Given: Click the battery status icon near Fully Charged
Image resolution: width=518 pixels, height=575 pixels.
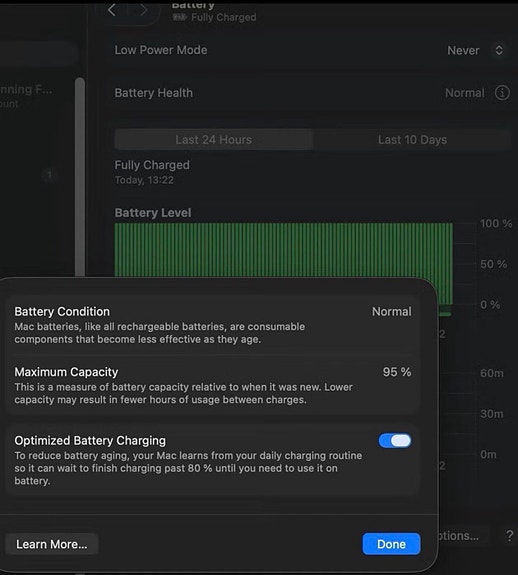Looking at the screenshot, I should point(179,17).
